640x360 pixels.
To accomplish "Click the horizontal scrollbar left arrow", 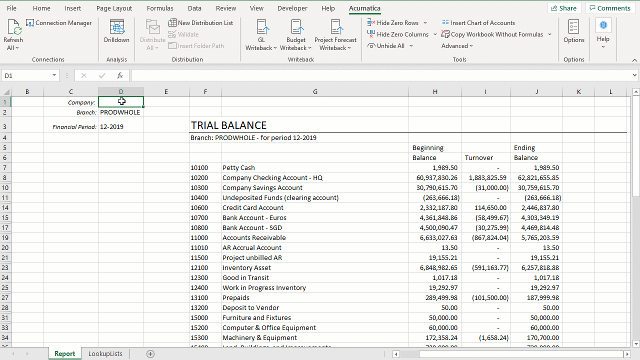I will click(396, 354).
